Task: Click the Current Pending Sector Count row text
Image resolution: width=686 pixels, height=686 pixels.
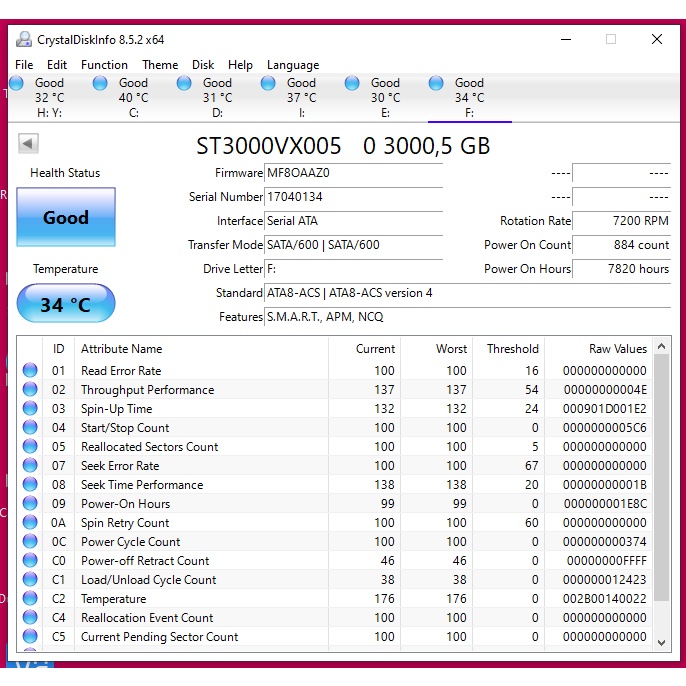Action: point(159,637)
